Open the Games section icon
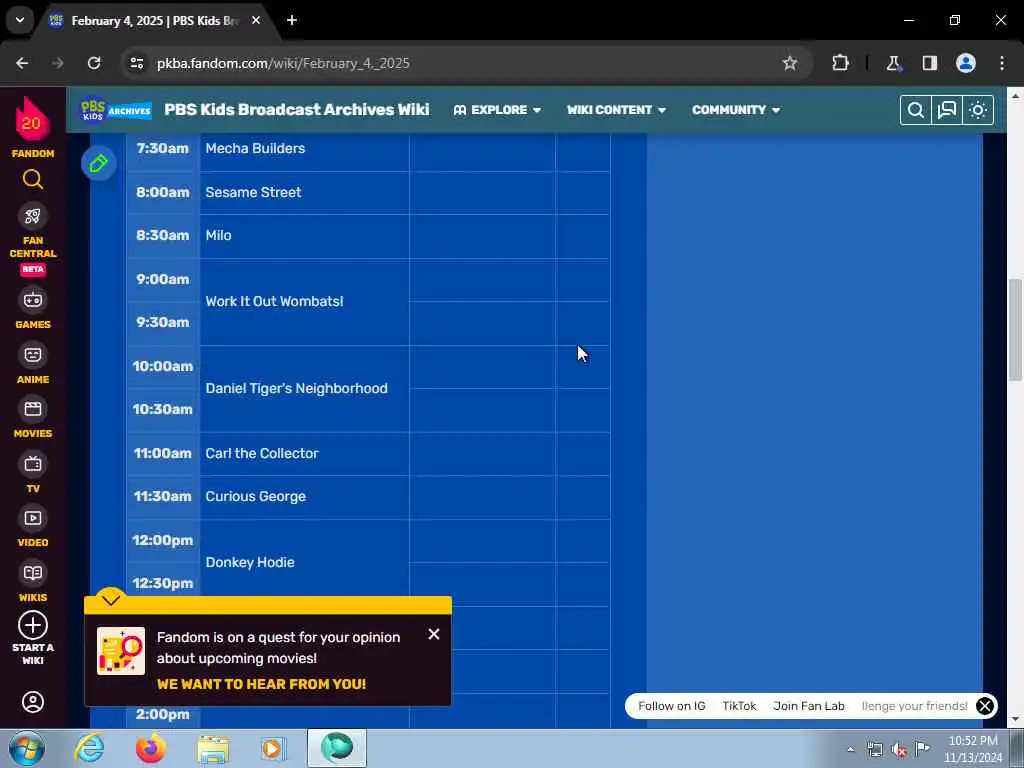The image size is (1024, 768). click(33, 300)
